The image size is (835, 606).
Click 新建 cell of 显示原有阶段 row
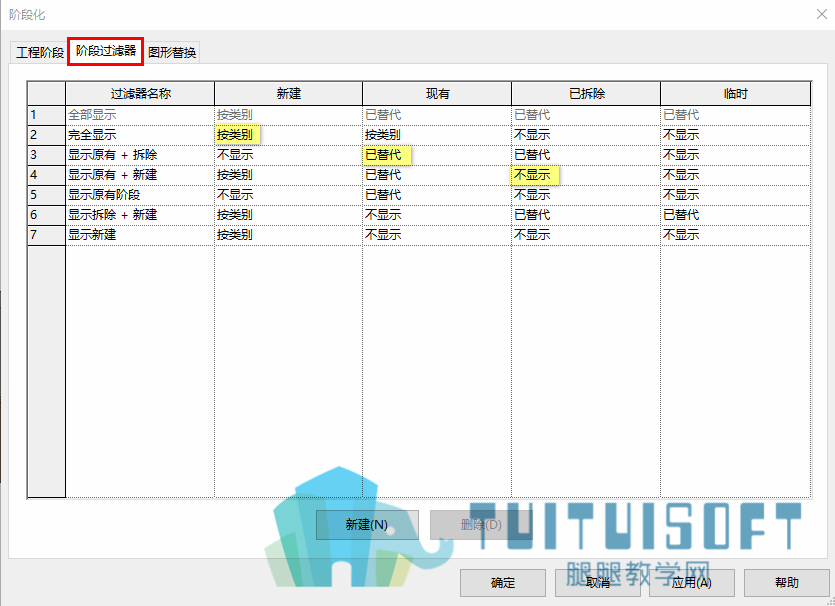click(x=289, y=195)
